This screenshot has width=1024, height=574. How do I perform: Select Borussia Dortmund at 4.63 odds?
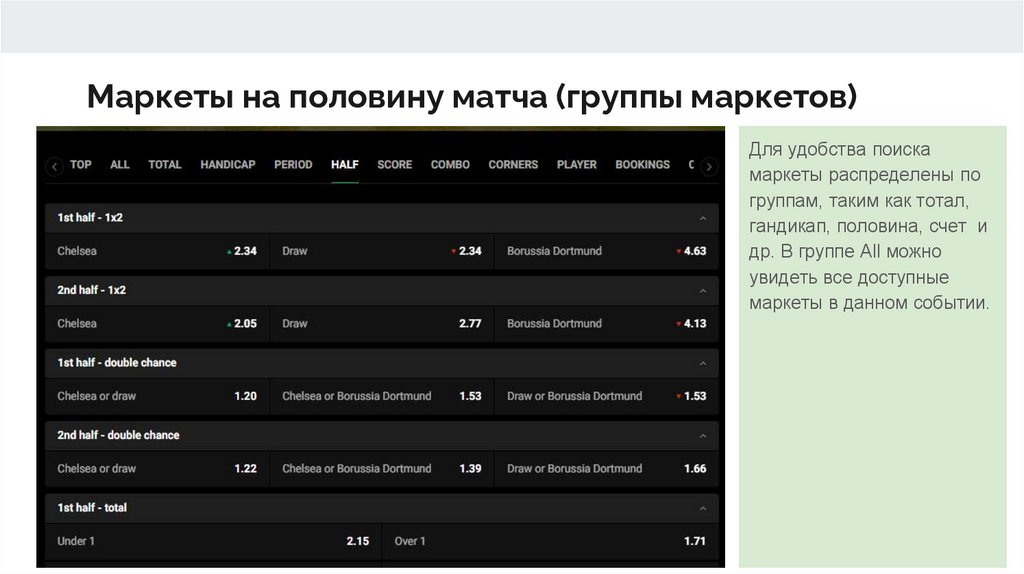(x=607, y=251)
